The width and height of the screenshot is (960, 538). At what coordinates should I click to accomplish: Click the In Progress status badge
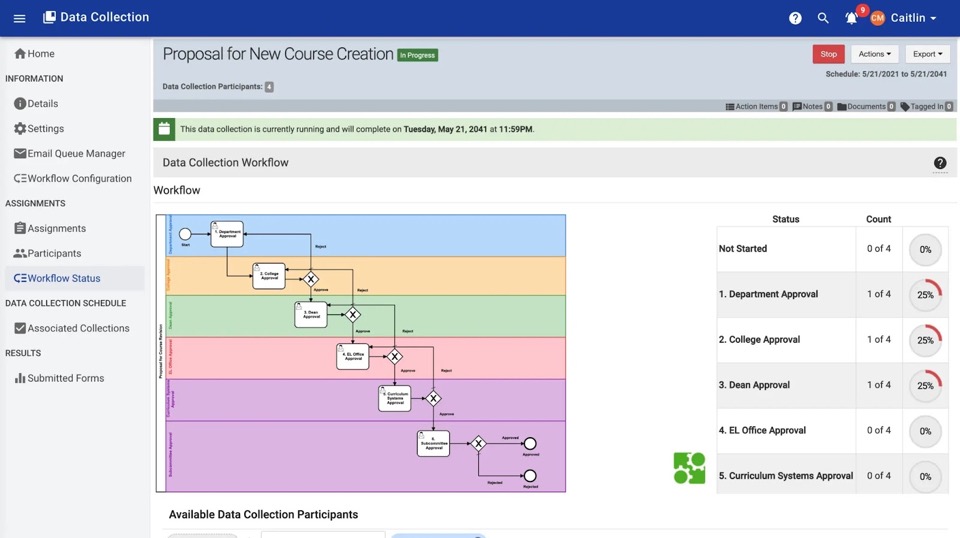[x=418, y=55]
